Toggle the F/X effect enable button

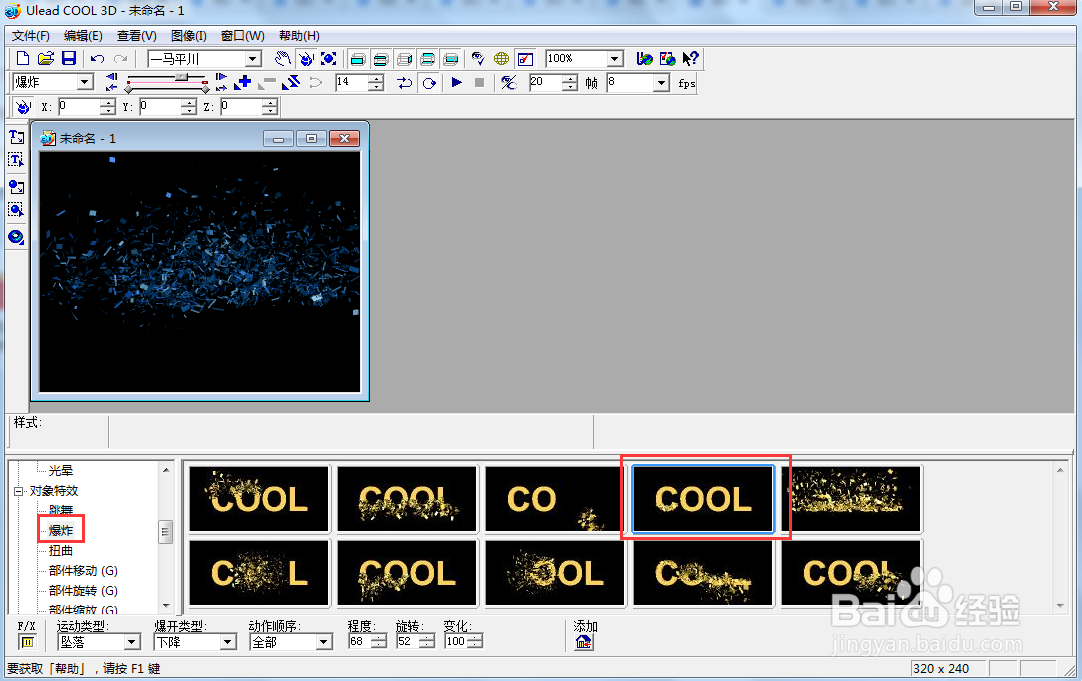28,642
